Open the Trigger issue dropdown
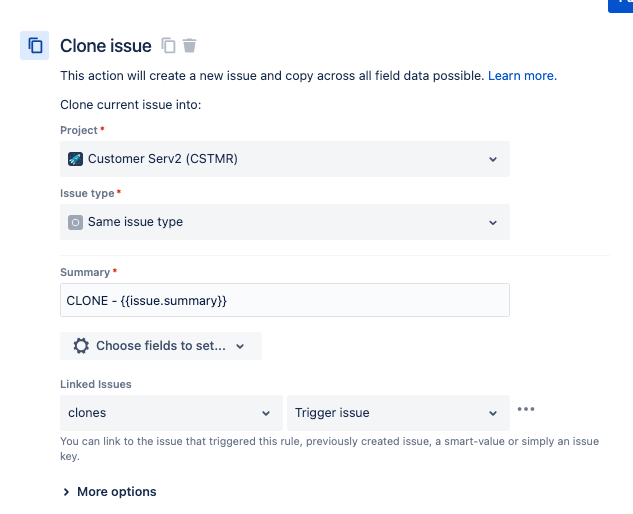 tap(398, 413)
